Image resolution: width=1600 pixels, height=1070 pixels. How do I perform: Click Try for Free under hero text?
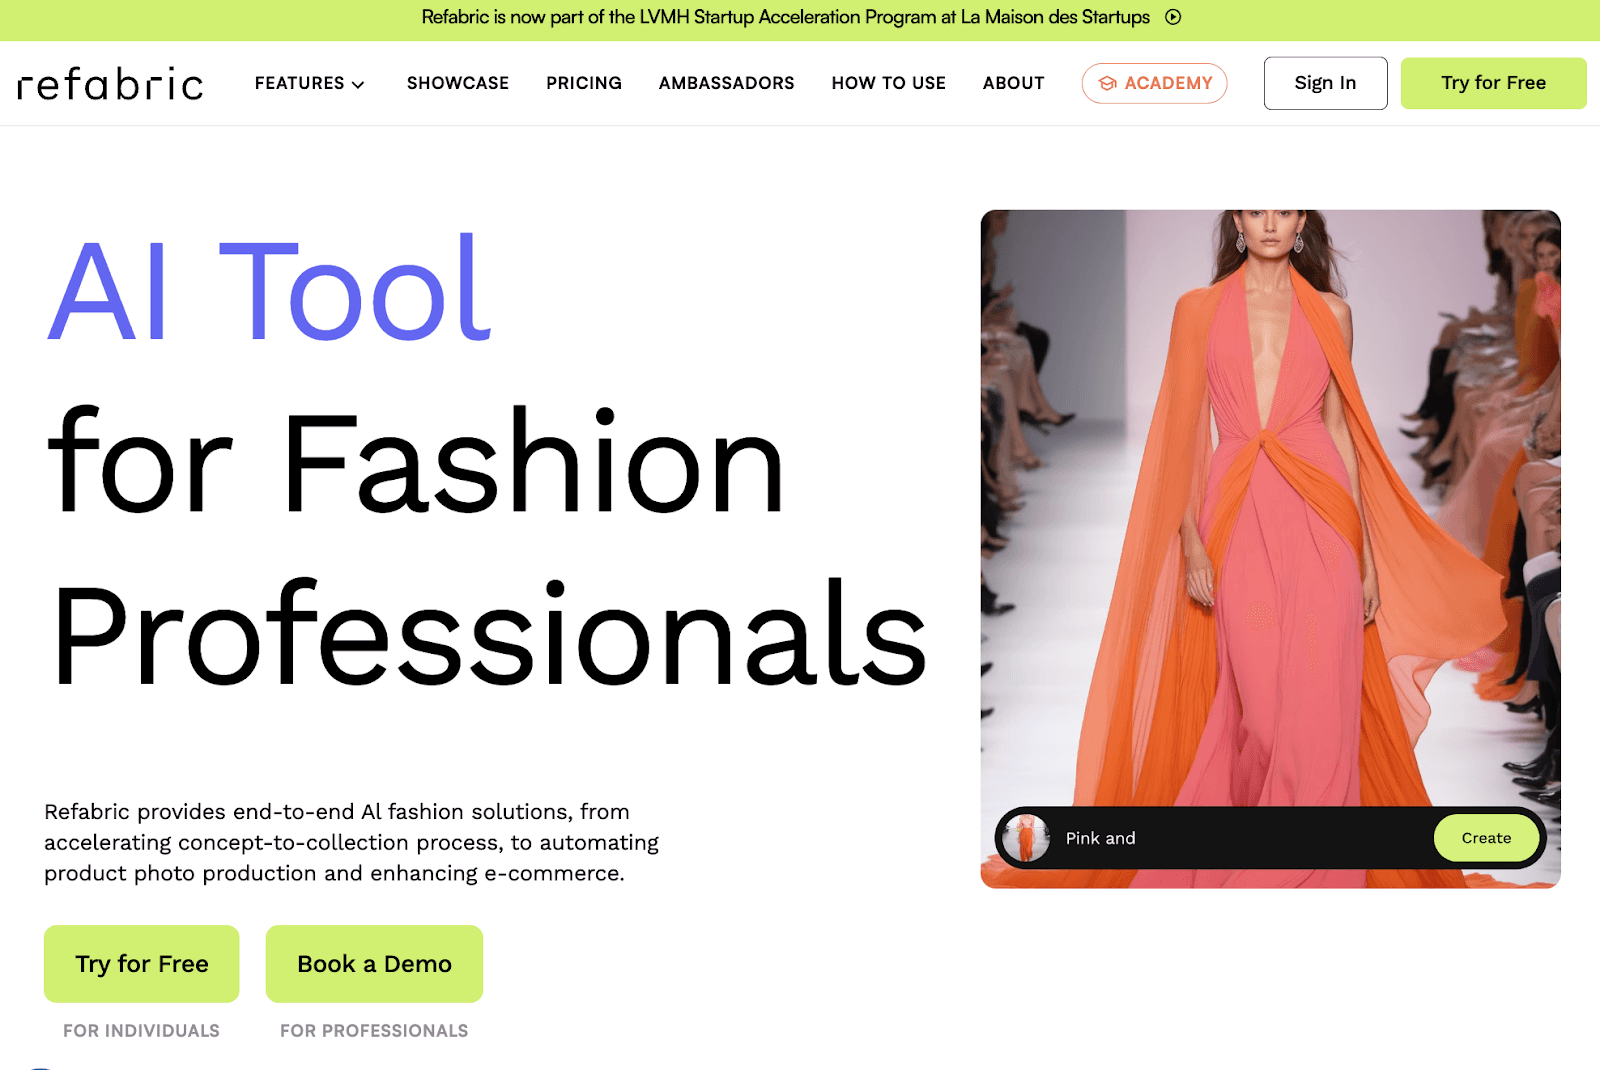(x=142, y=964)
